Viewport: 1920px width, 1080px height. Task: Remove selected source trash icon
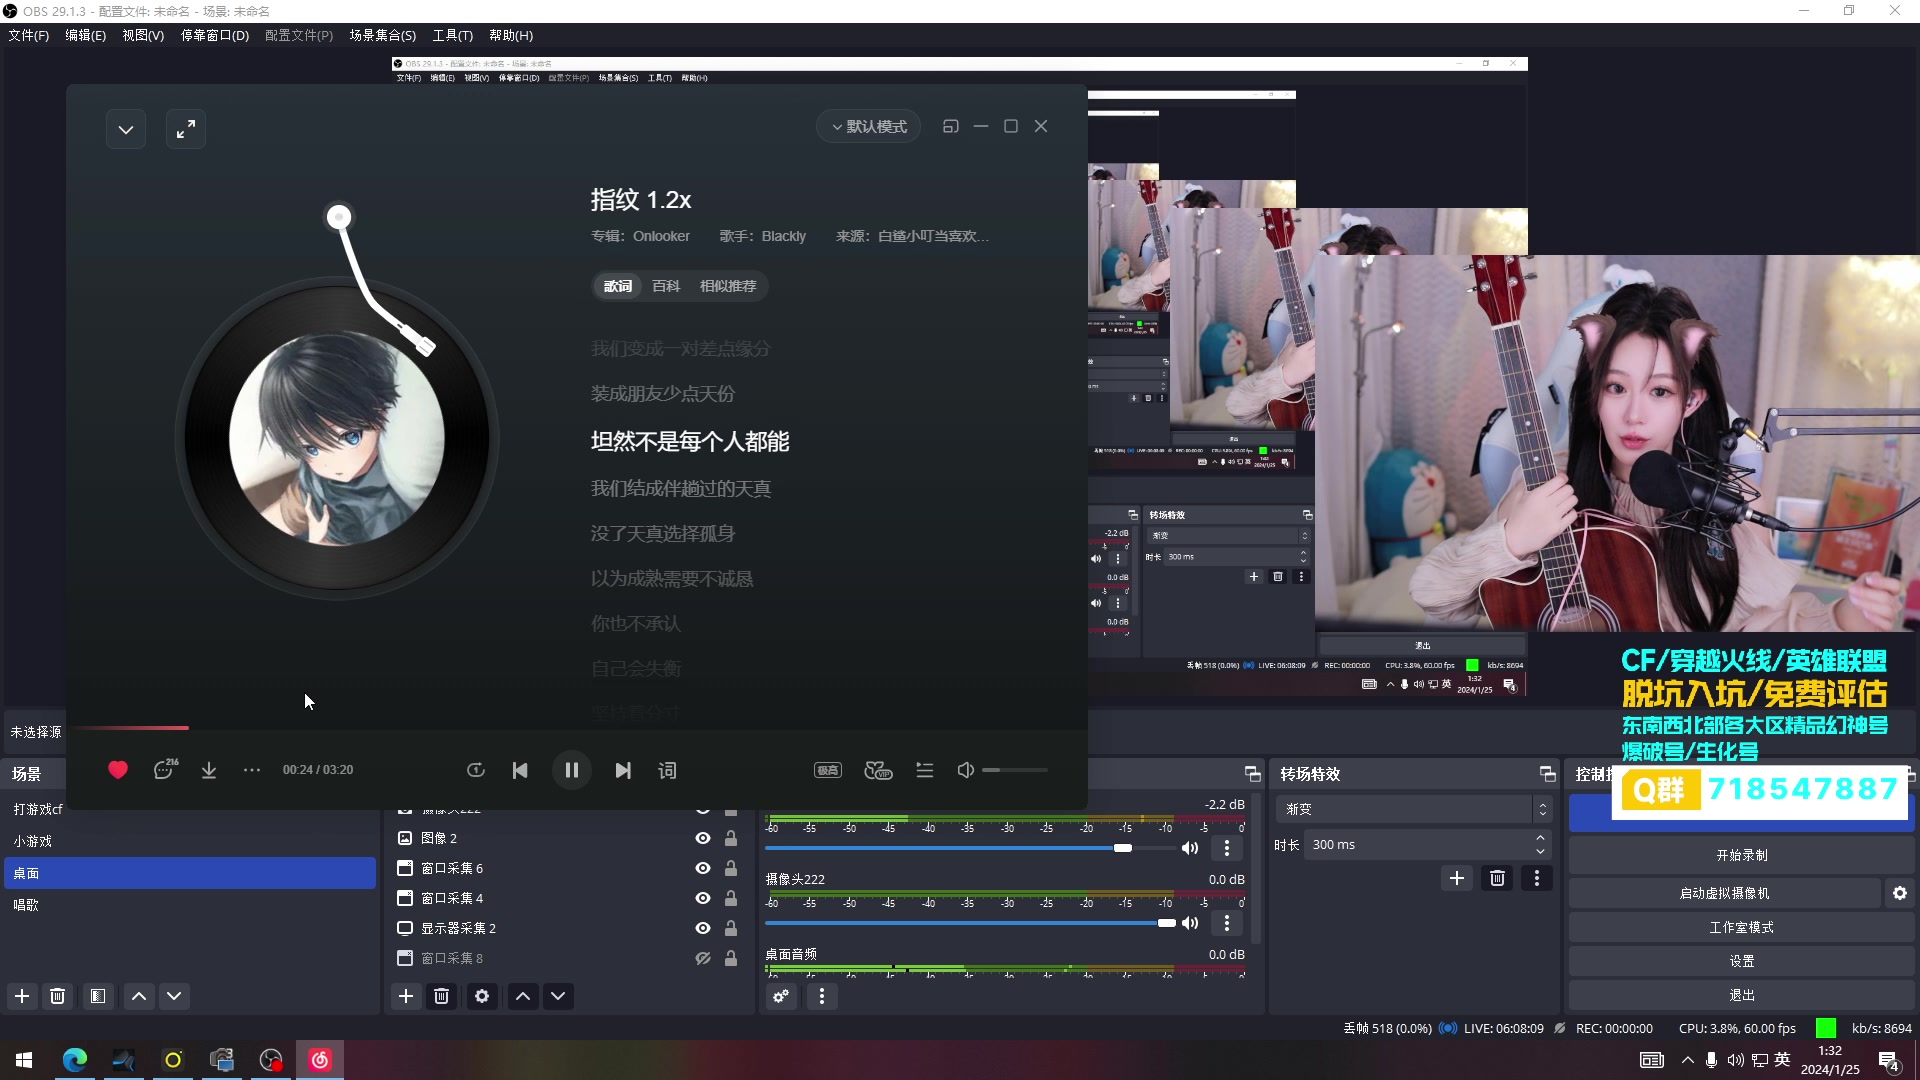441,996
